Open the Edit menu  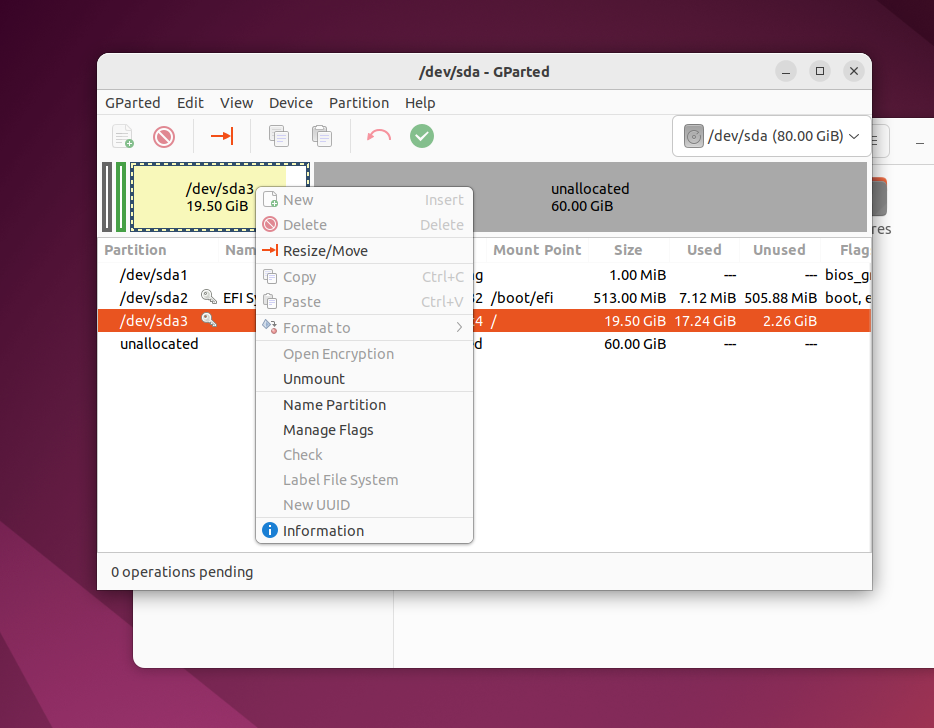[190, 103]
